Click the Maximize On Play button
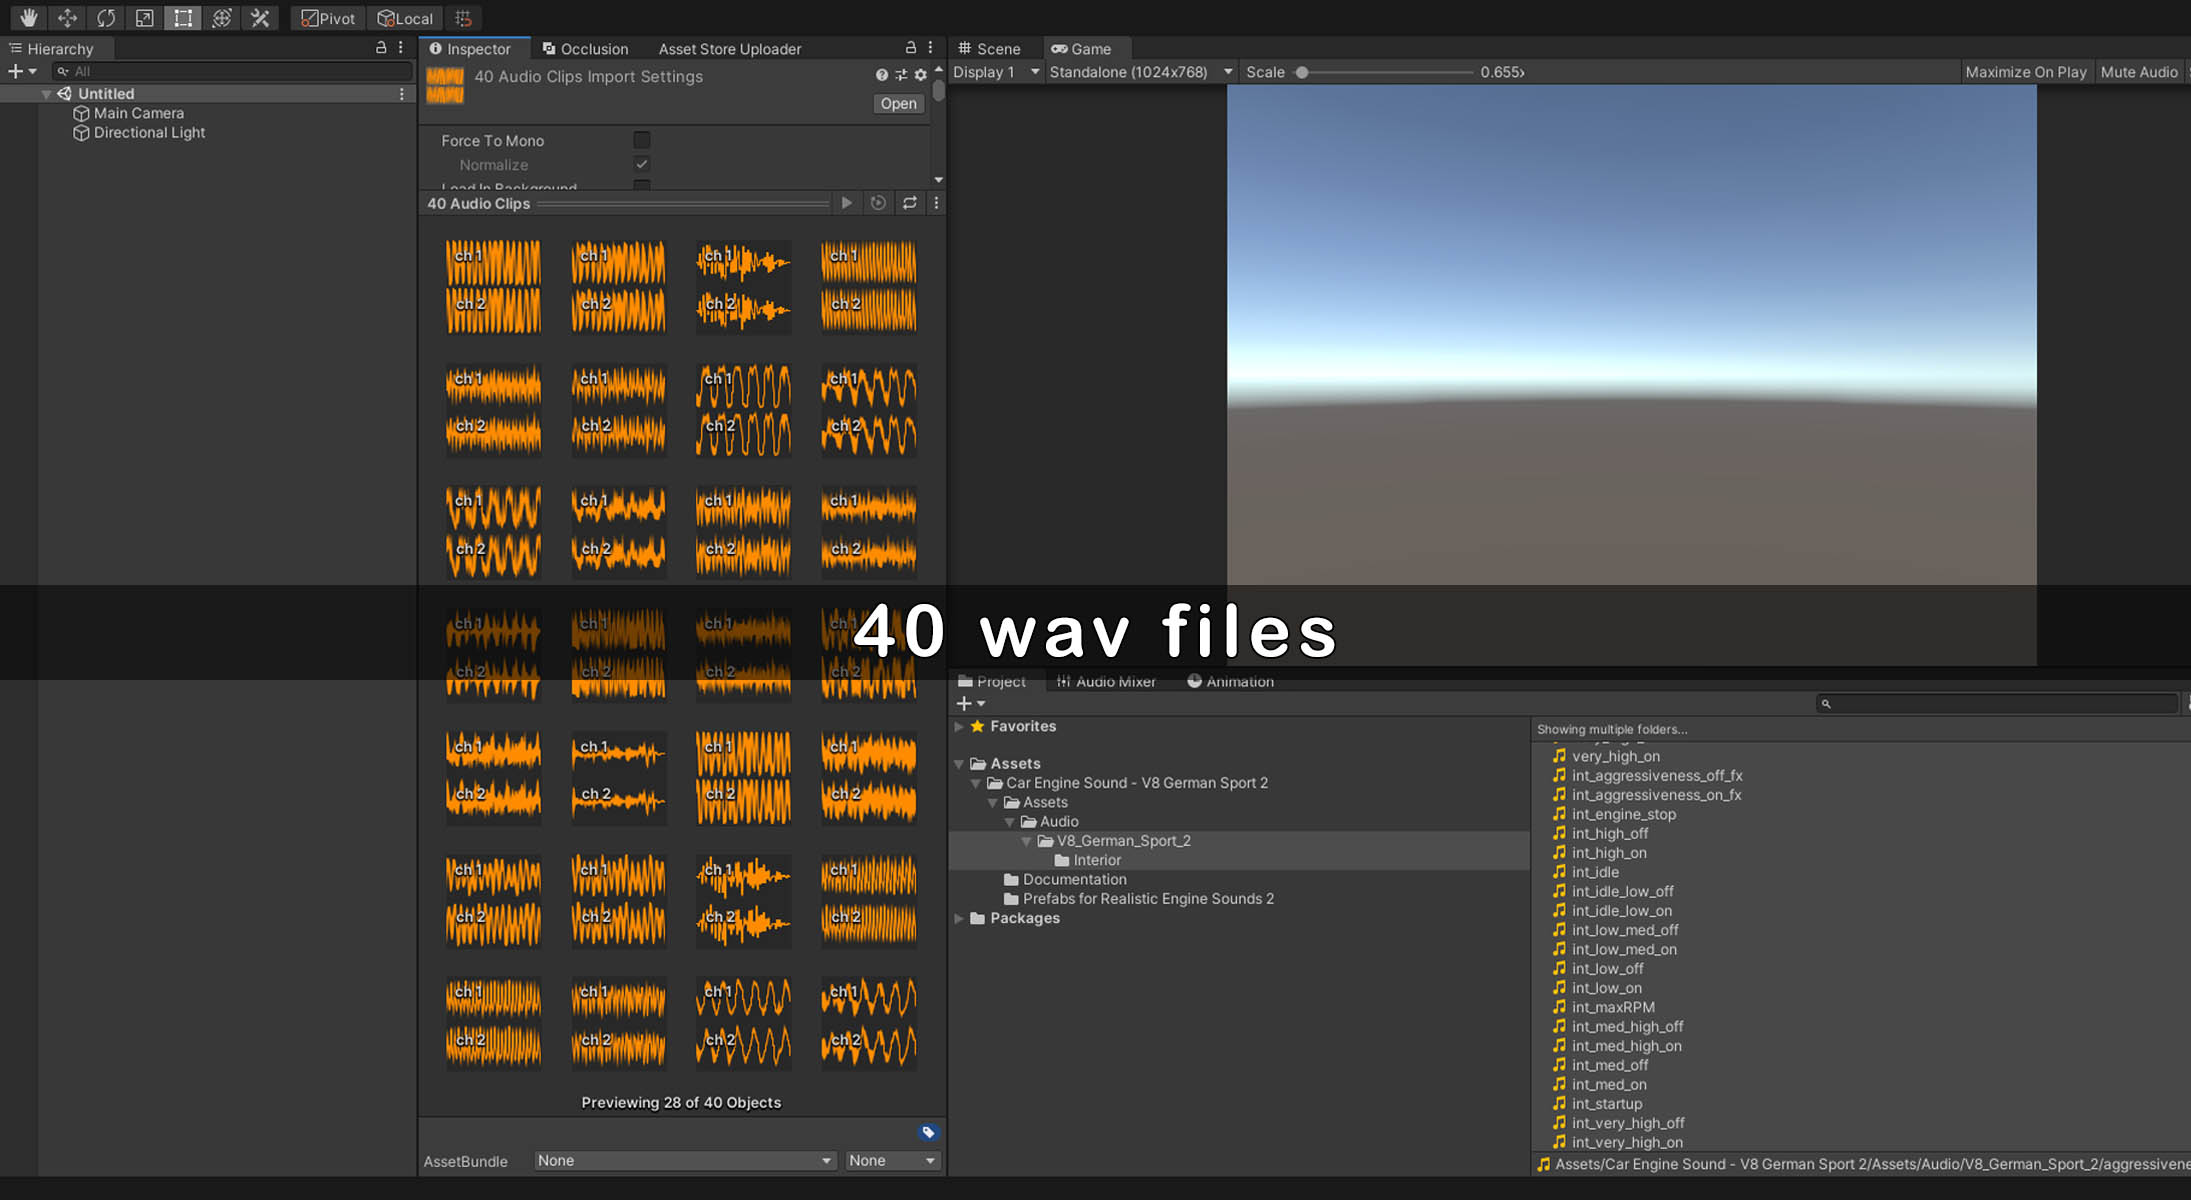The height and width of the screenshot is (1200, 2191). 2025,72
